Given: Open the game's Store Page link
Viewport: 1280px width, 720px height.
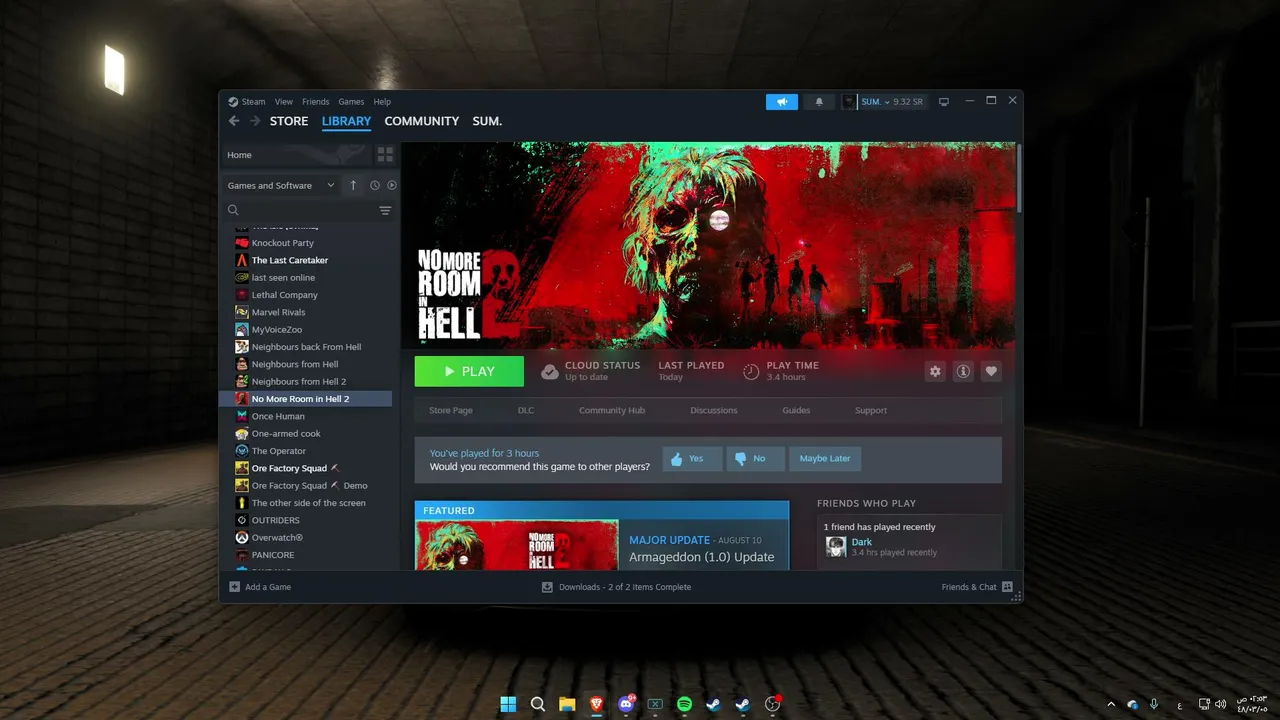Looking at the screenshot, I should coord(450,410).
